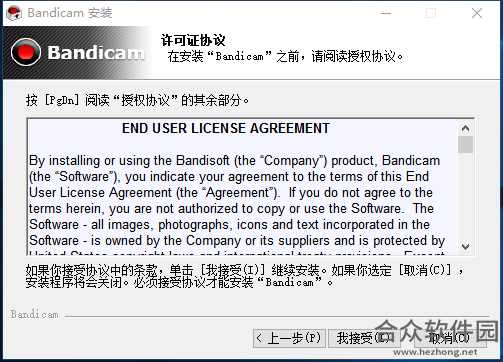
Task: Click the text 按 [PgDn] 阅读"授权协议"的其余部分
Action: [137, 100]
